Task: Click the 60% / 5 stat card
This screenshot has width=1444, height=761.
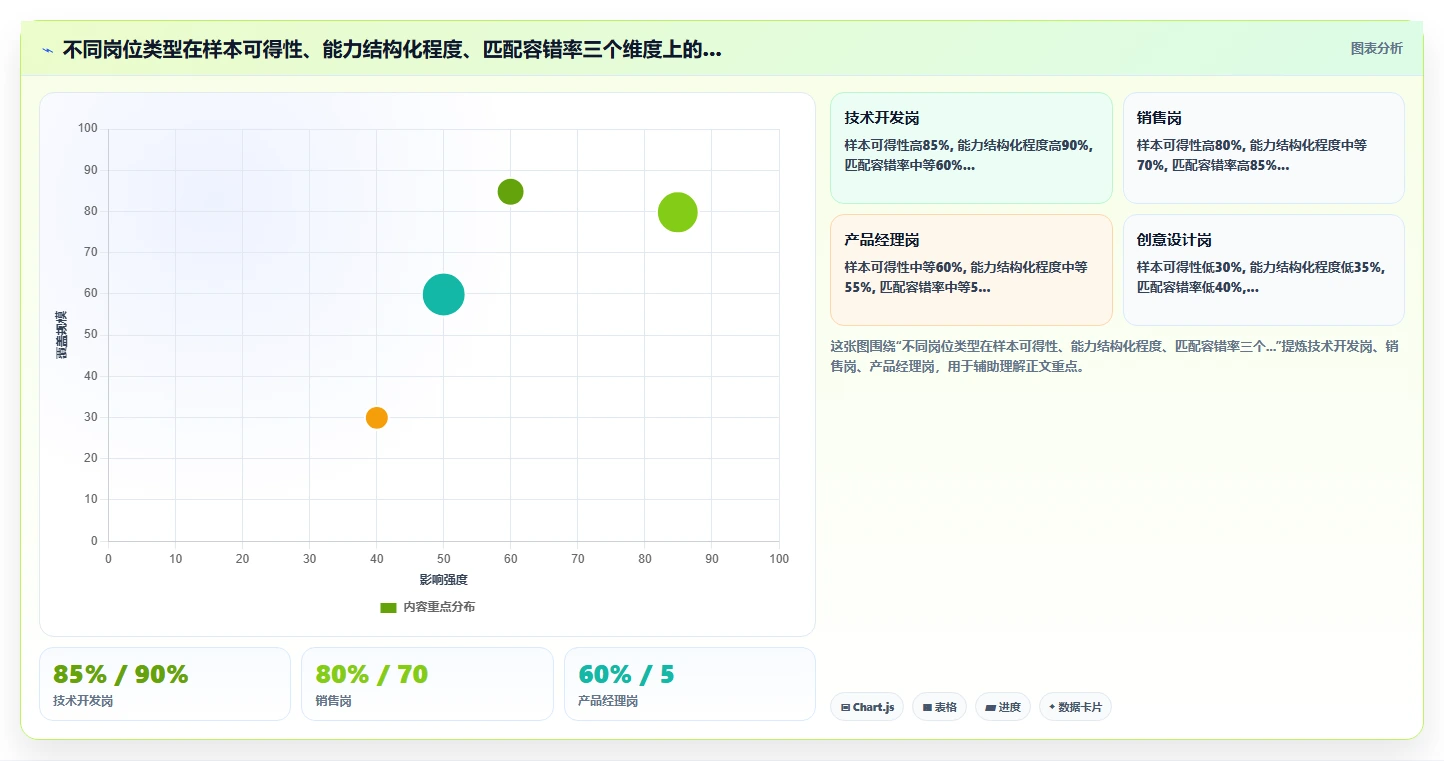Action: coord(690,684)
